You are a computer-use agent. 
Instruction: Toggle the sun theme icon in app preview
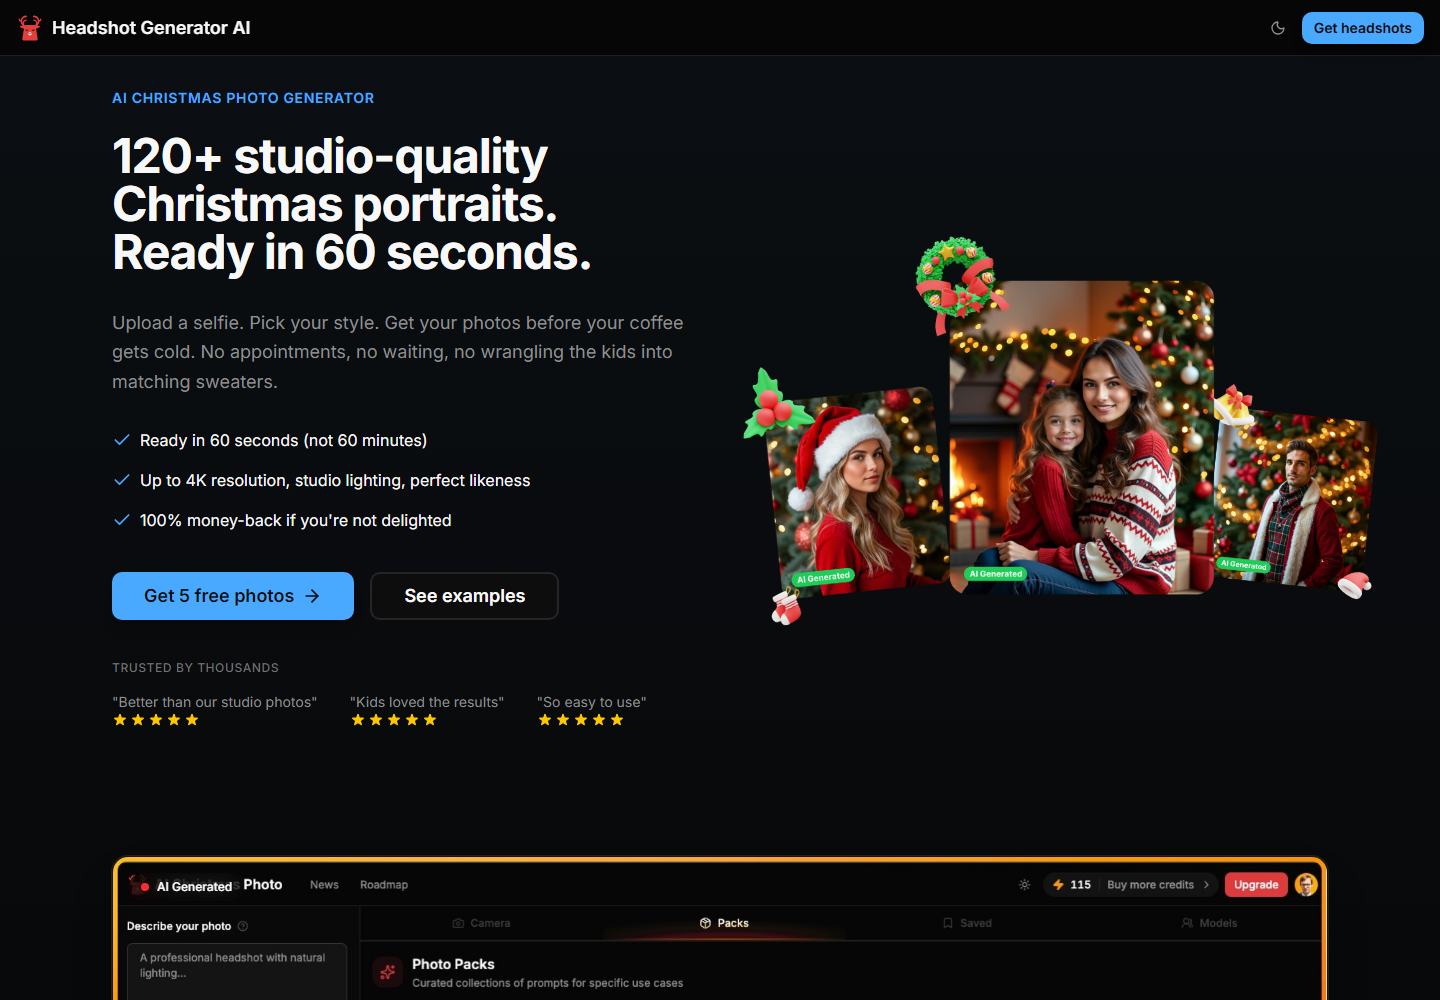click(x=1024, y=885)
